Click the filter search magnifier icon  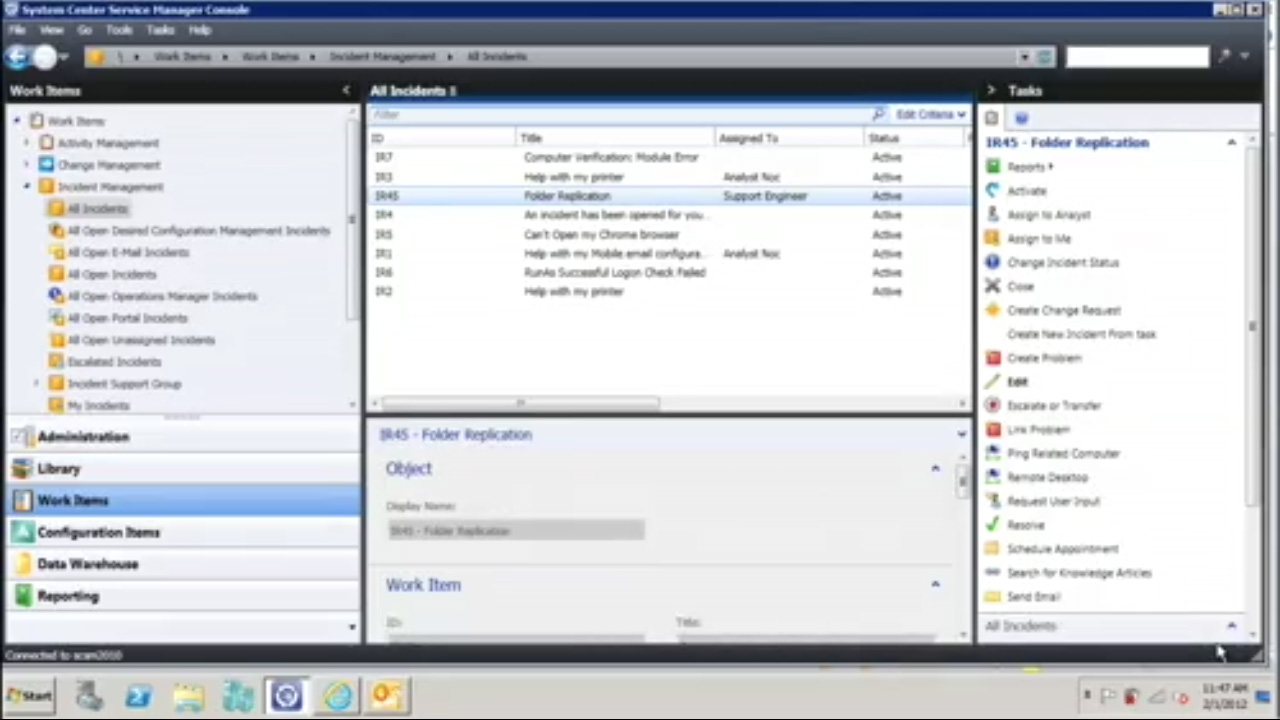pos(878,115)
